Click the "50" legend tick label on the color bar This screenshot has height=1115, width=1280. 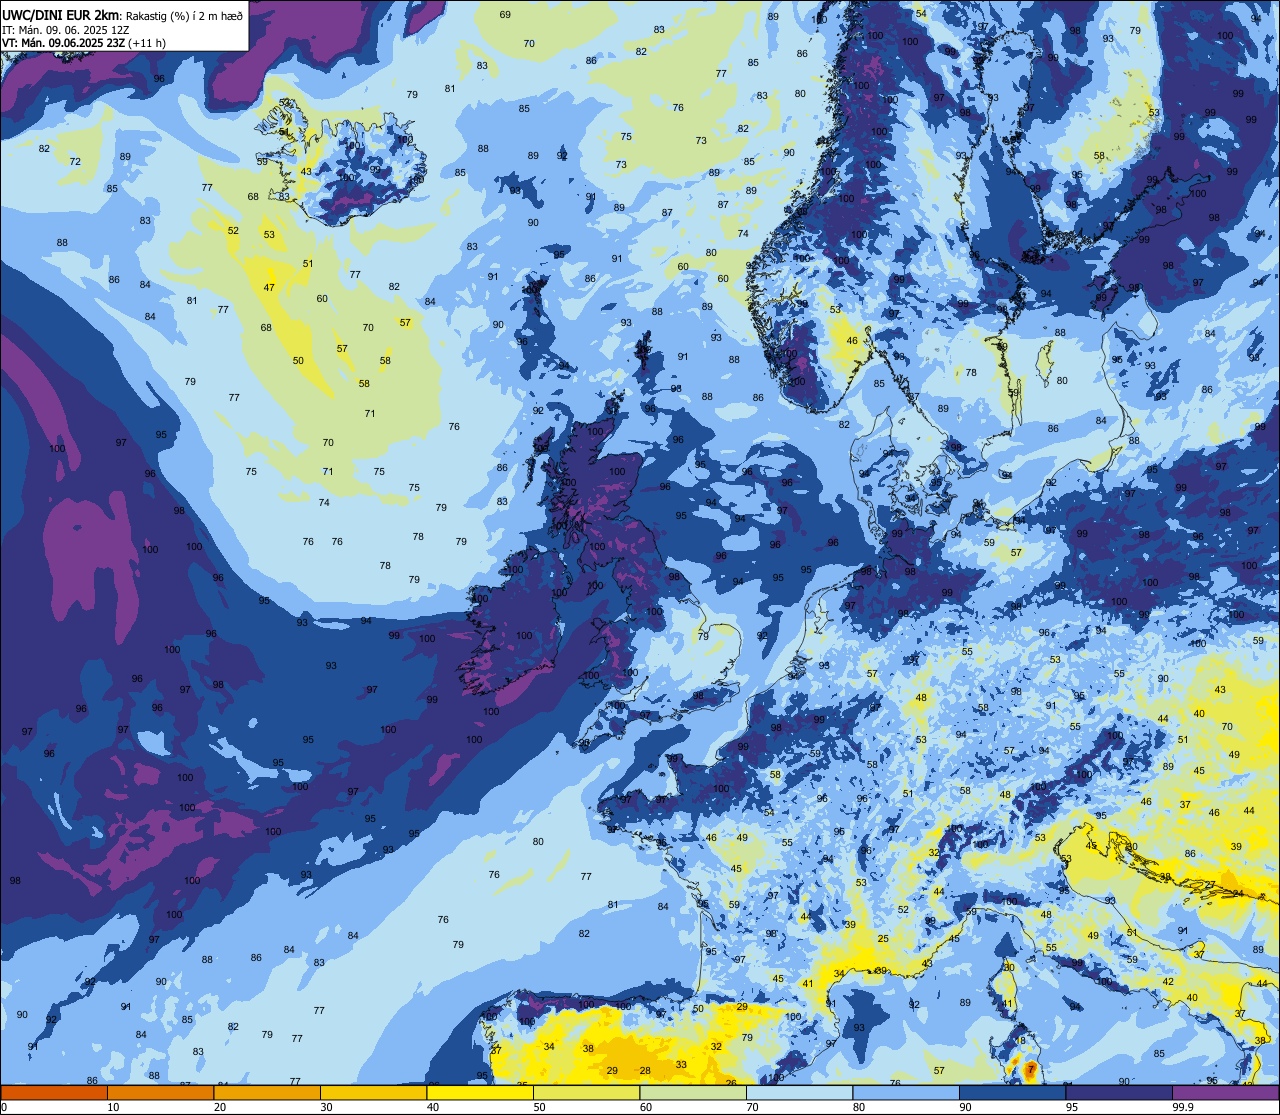(x=539, y=1107)
